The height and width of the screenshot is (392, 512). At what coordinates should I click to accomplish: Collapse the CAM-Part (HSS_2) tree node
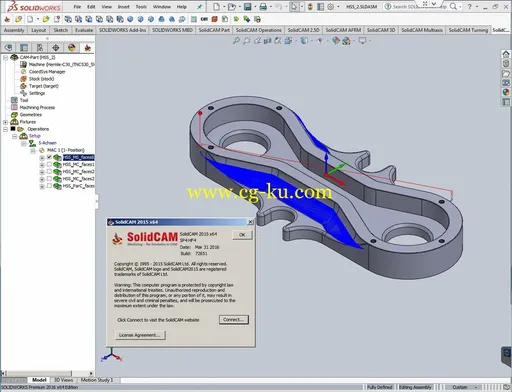5,58
